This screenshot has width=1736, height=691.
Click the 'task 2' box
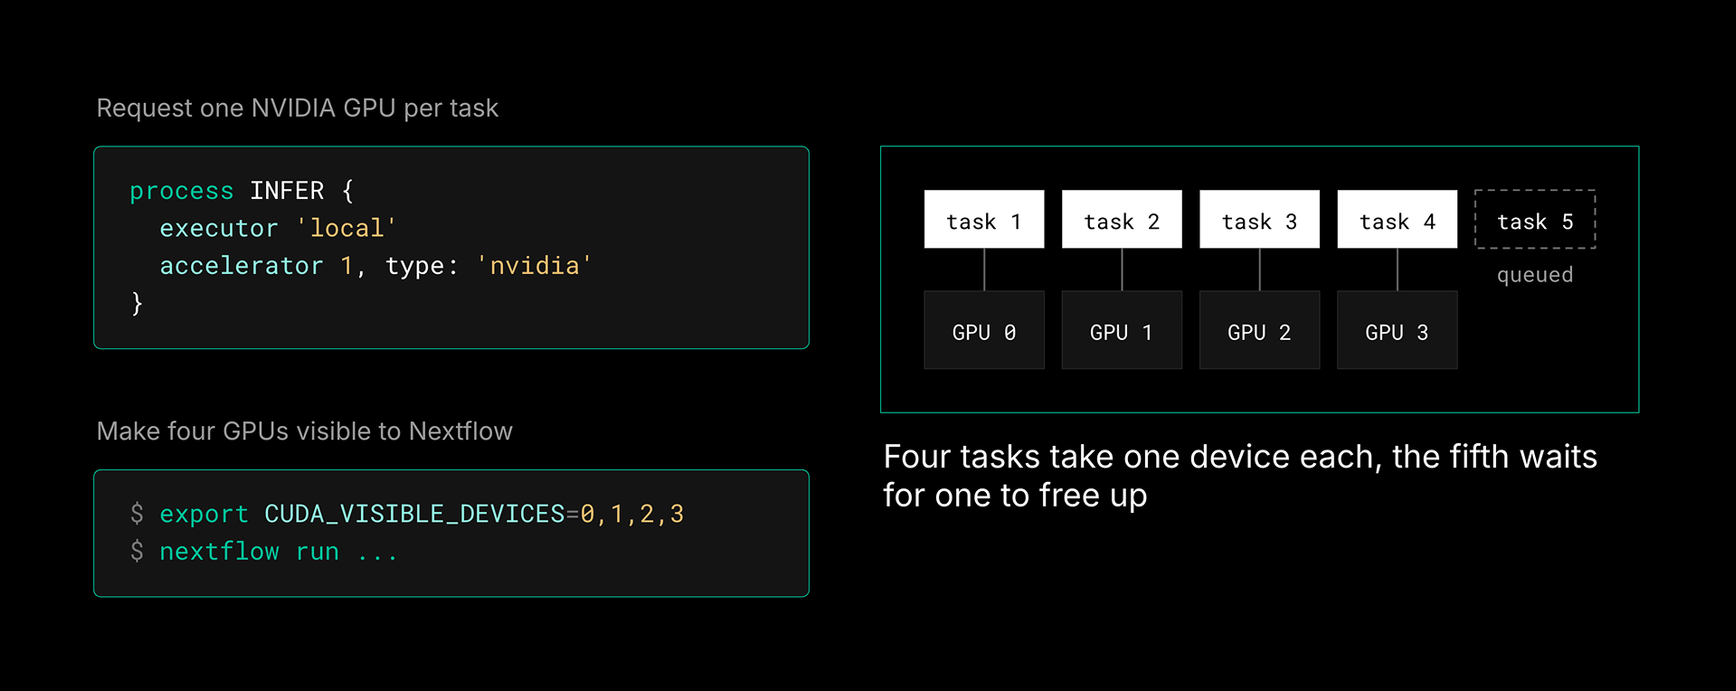click(x=1122, y=219)
